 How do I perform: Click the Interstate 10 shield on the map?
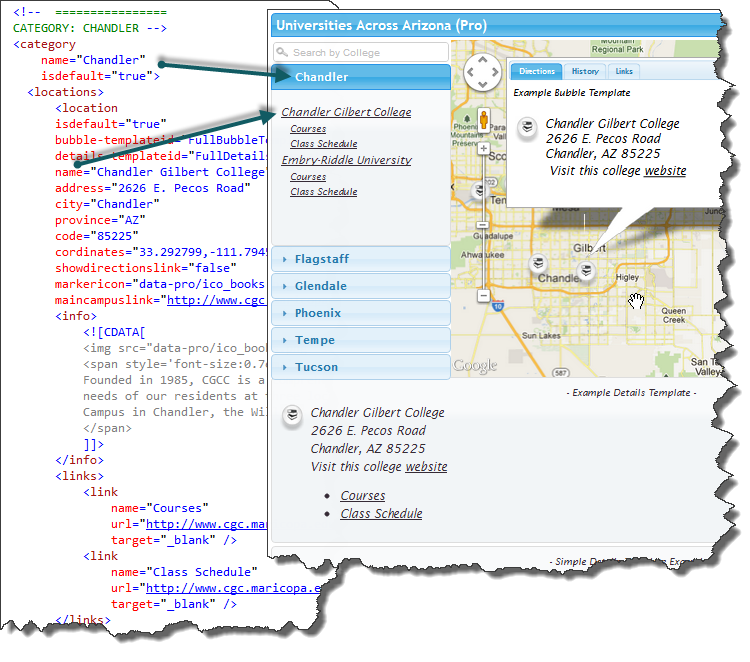point(498,306)
